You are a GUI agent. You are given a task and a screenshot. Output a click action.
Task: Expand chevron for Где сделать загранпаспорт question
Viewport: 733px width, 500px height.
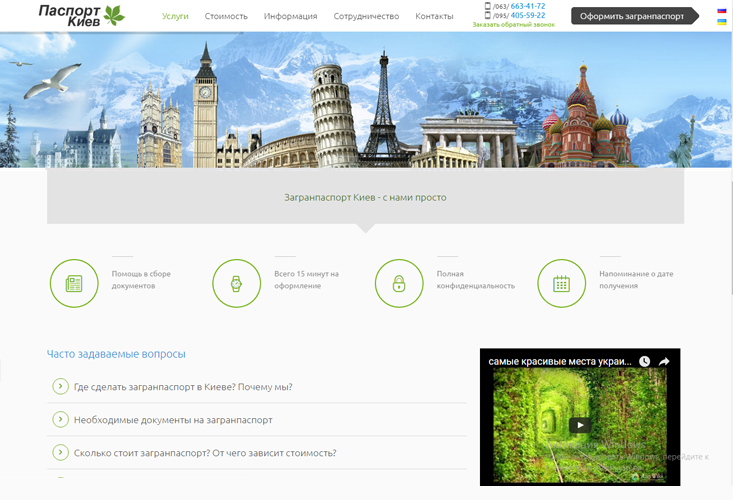click(x=60, y=386)
